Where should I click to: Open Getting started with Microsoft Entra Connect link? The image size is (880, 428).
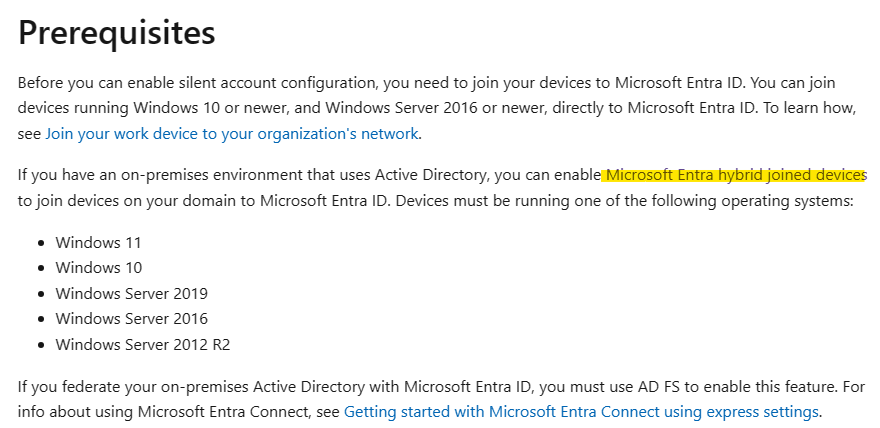[x=581, y=412]
